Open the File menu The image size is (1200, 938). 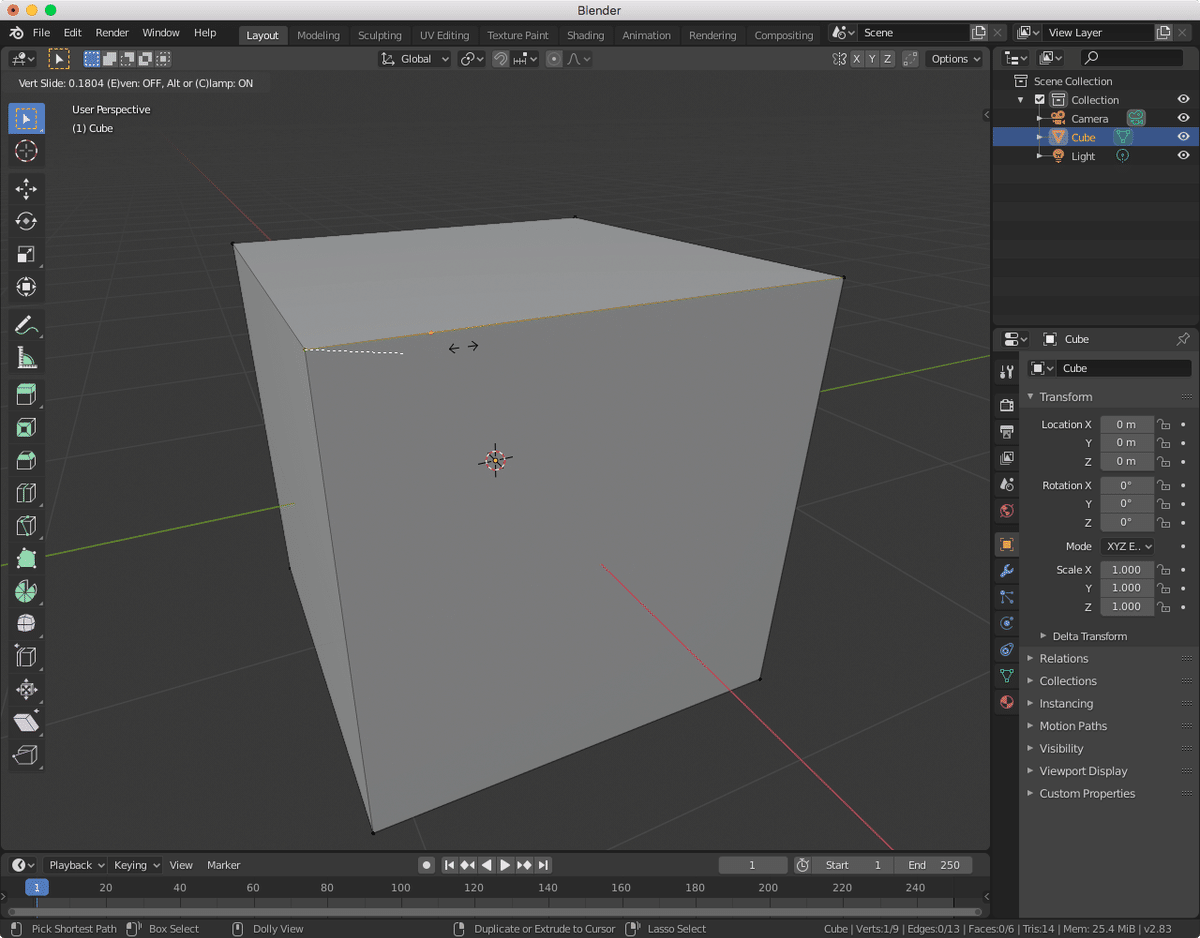pos(41,33)
